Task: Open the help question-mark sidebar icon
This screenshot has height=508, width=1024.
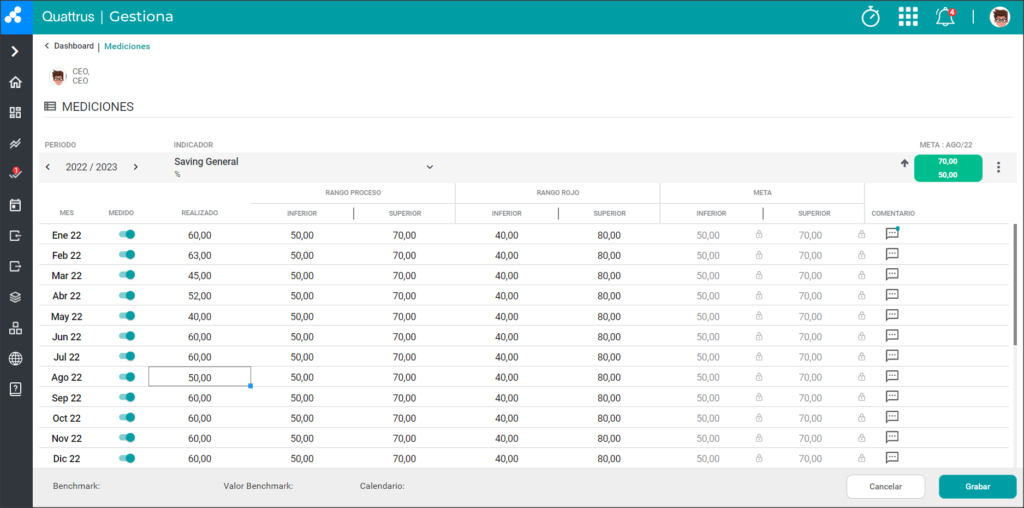Action: tap(16, 389)
